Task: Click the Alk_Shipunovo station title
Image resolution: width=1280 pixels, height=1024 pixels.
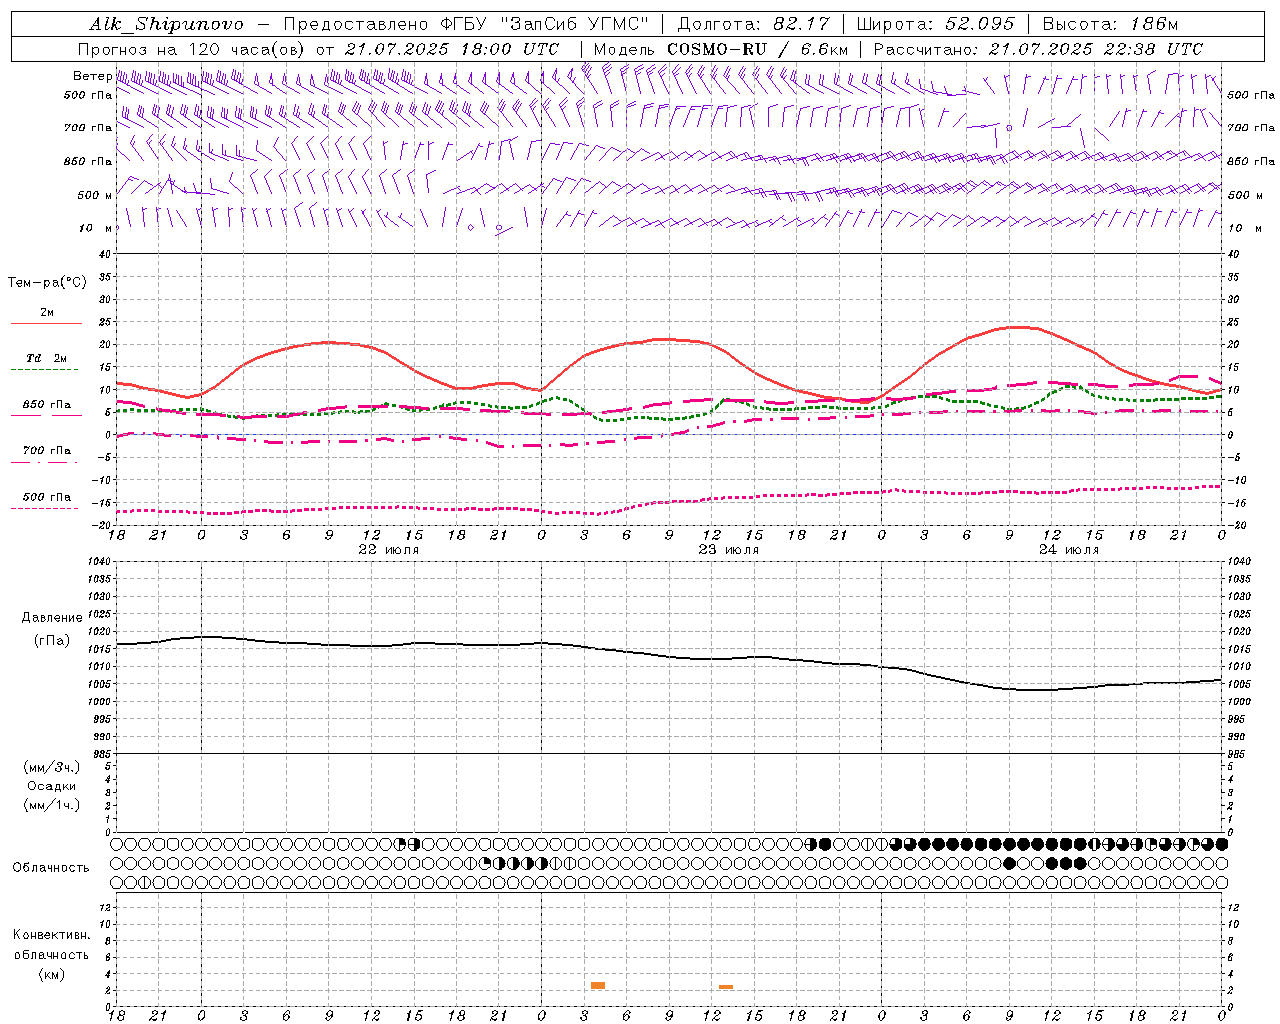Action: pyautogui.click(x=166, y=24)
